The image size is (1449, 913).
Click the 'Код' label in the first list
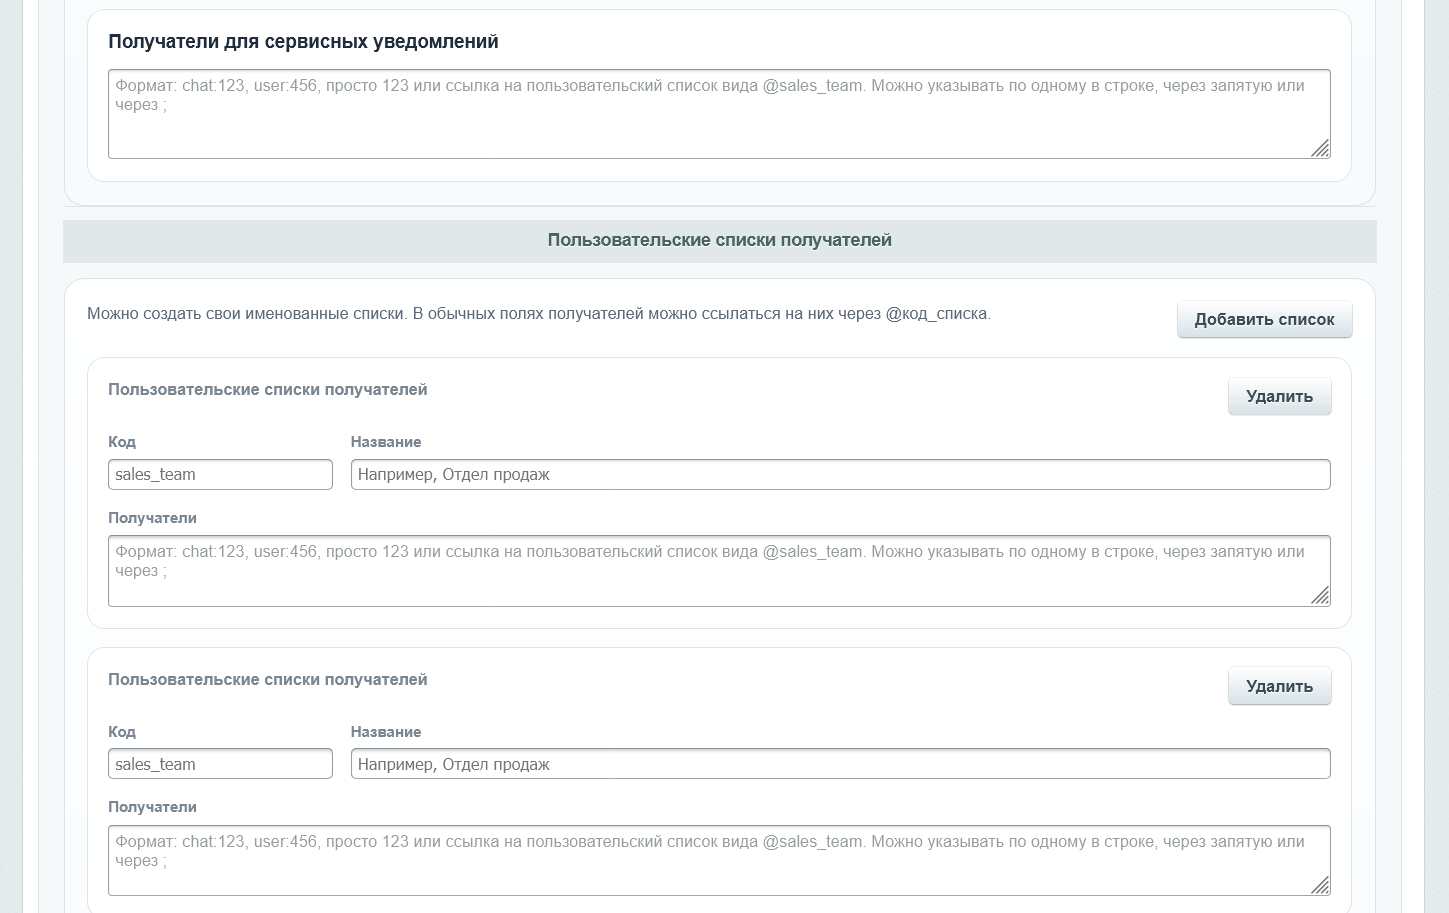pyautogui.click(x=122, y=442)
